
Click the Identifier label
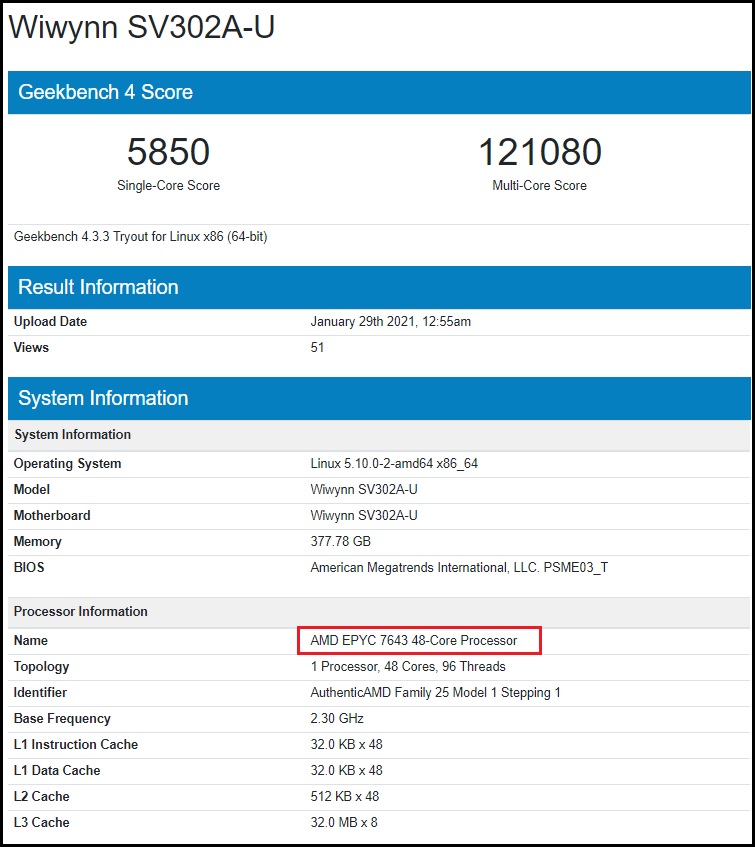[41, 693]
